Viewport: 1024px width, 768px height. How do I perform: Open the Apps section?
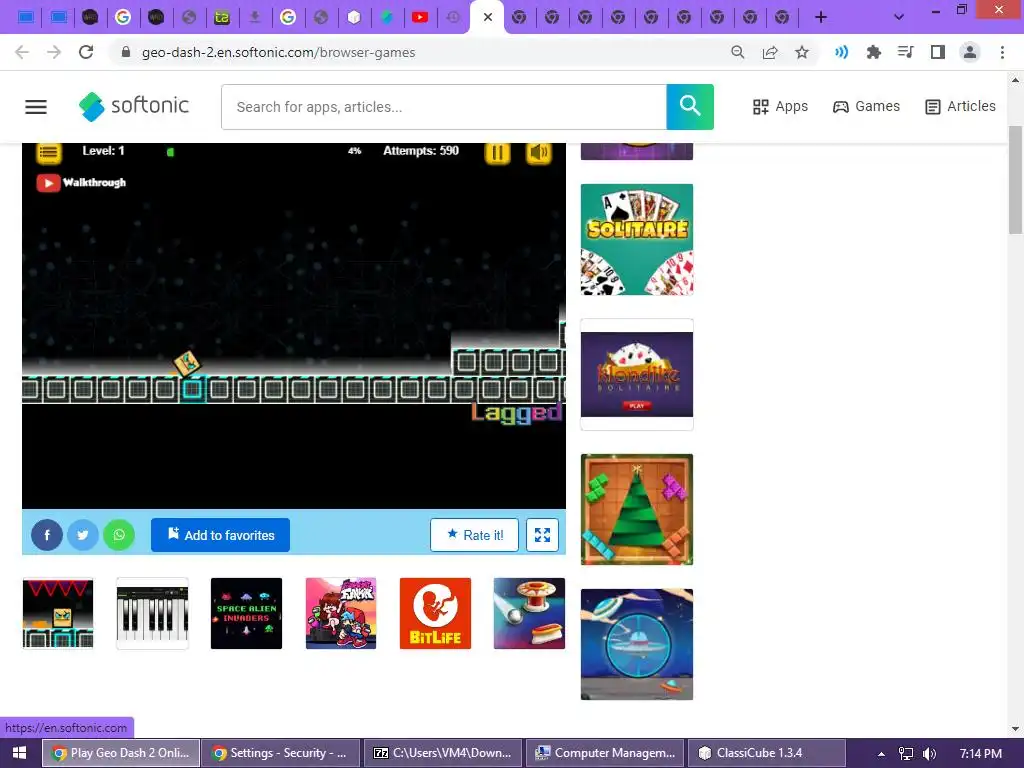780,106
